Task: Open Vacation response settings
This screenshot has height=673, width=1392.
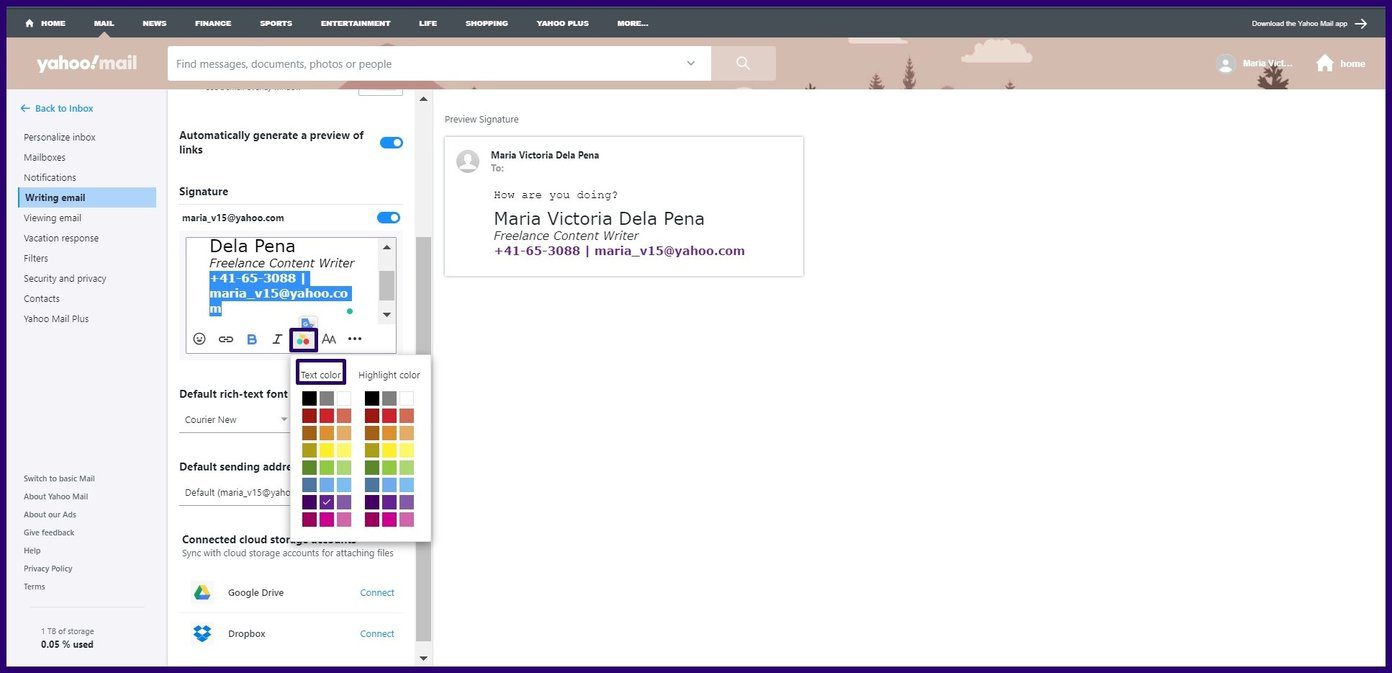Action: [61, 238]
